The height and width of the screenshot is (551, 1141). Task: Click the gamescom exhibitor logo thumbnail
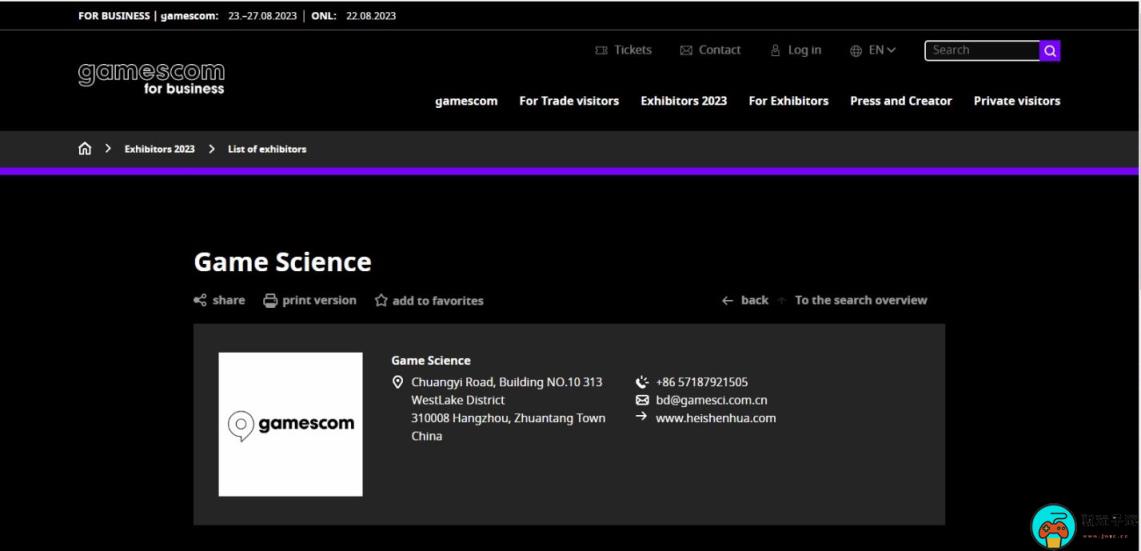pyautogui.click(x=290, y=424)
